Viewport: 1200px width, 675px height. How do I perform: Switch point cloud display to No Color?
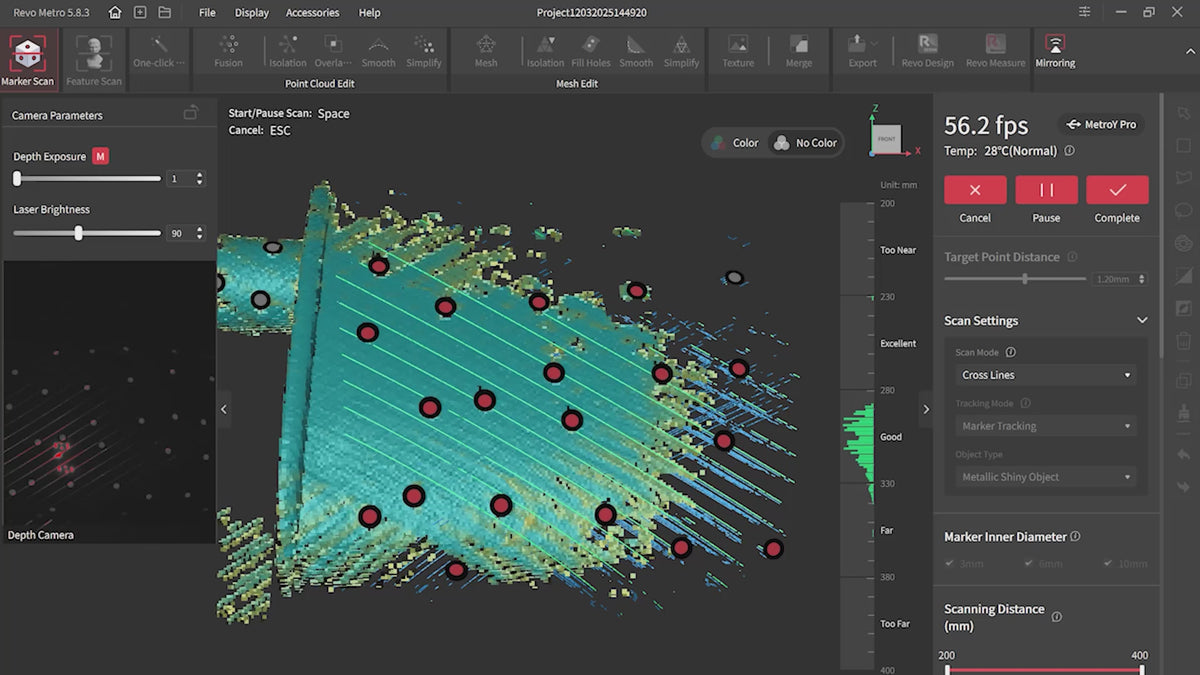click(x=805, y=143)
